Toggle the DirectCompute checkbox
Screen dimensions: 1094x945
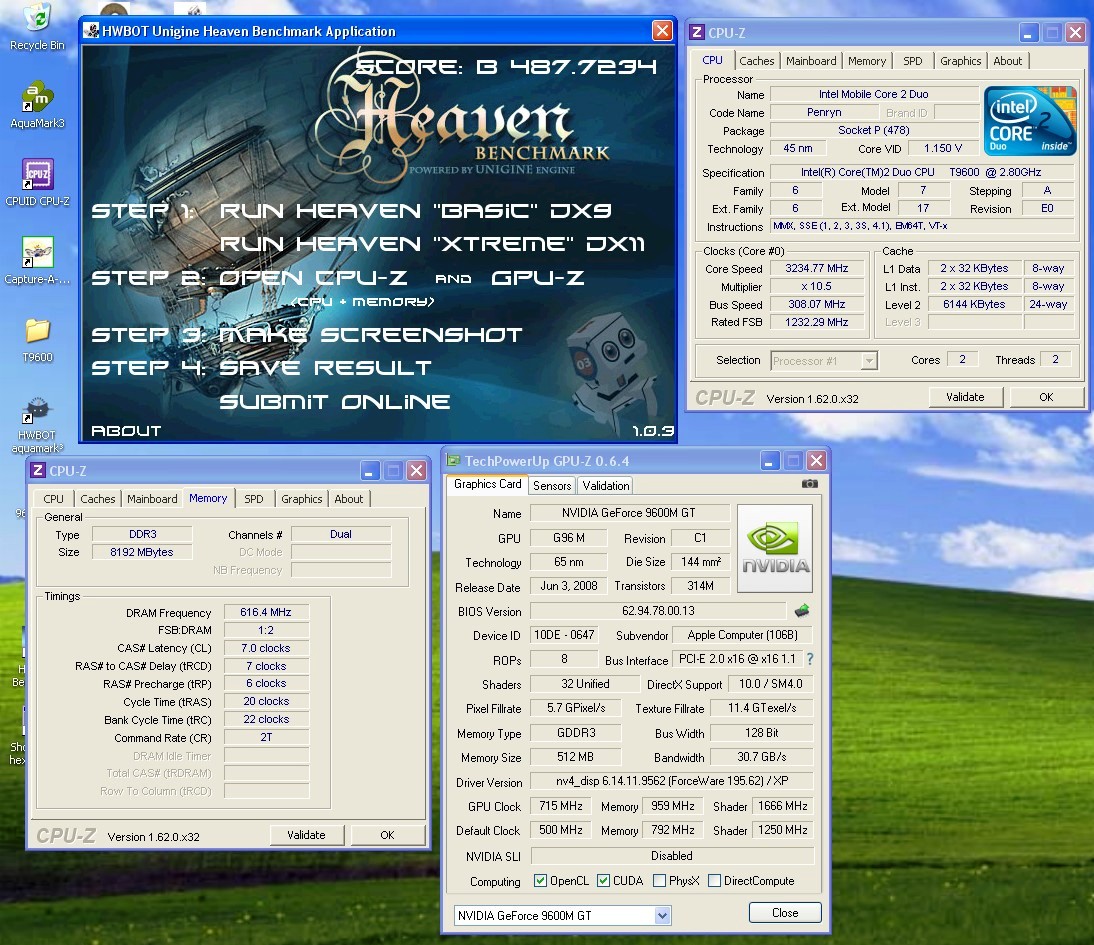pyautogui.click(x=714, y=881)
